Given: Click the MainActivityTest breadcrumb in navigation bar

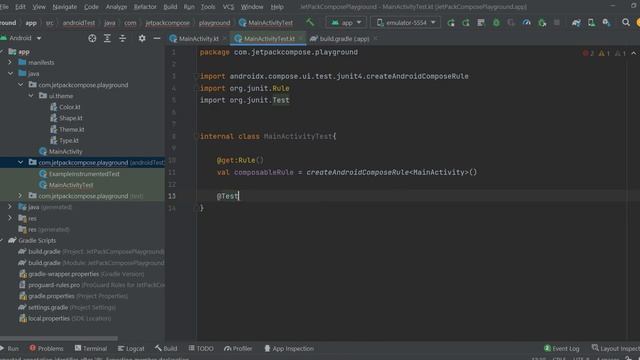Looking at the screenshot, I should (266, 23).
